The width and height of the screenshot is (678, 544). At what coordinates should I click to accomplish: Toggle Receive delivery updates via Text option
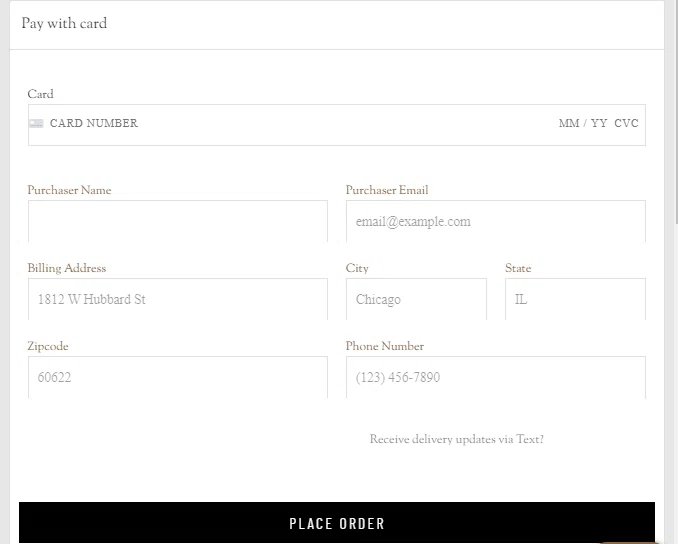456,440
